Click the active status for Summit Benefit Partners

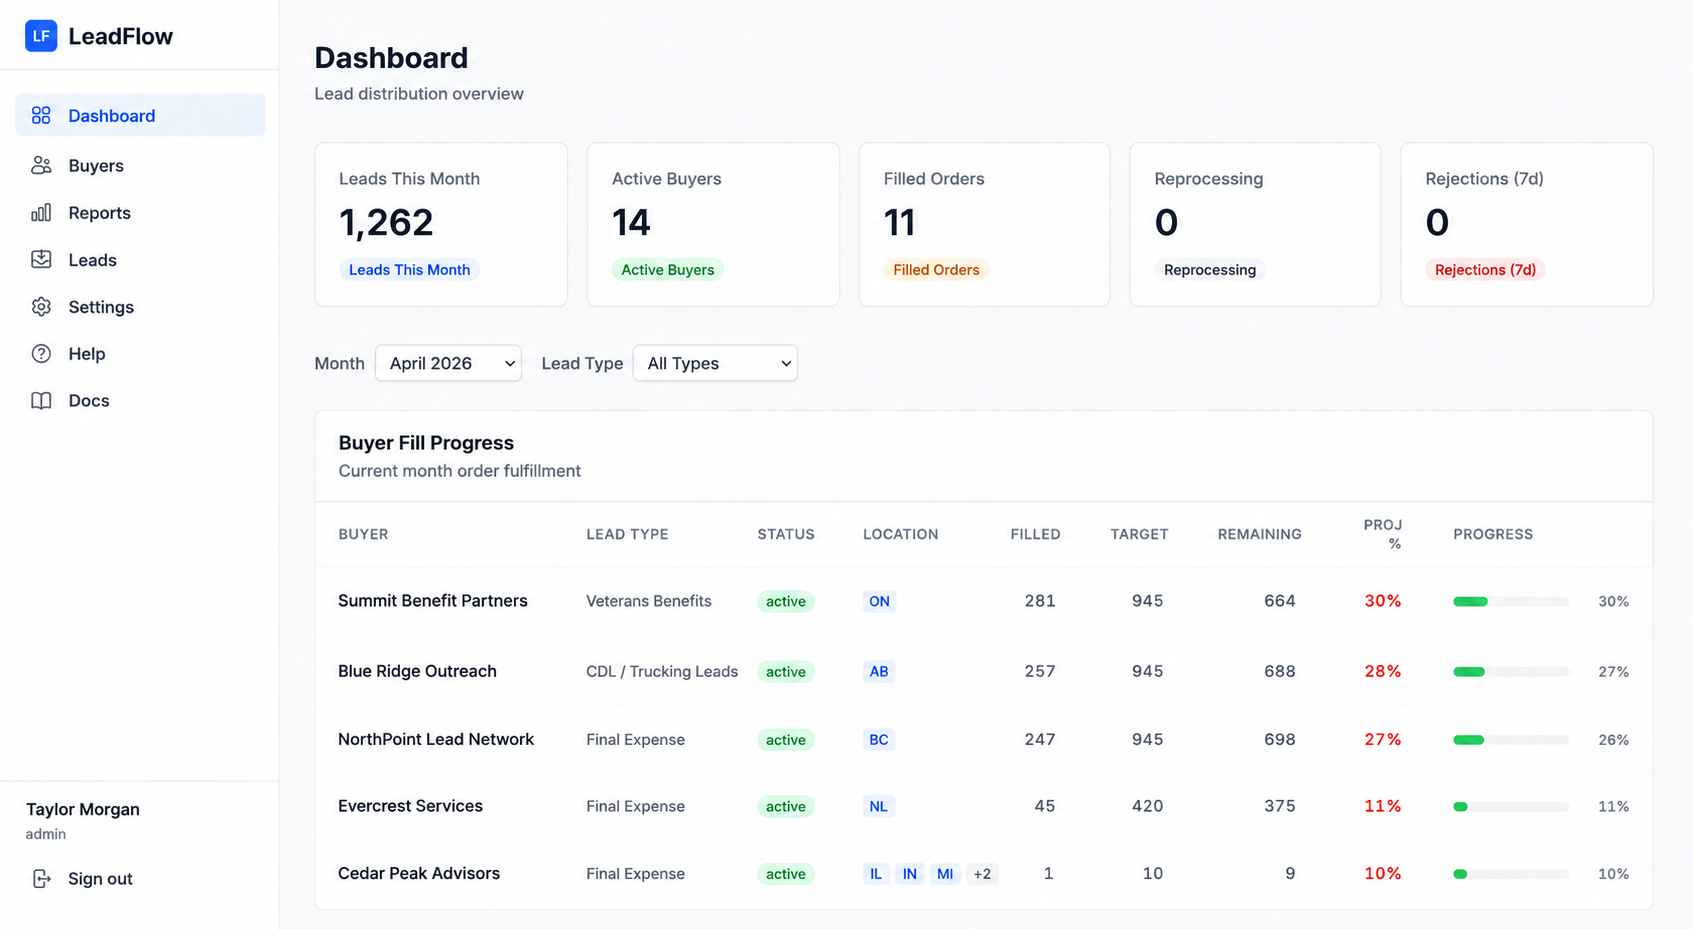786,601
